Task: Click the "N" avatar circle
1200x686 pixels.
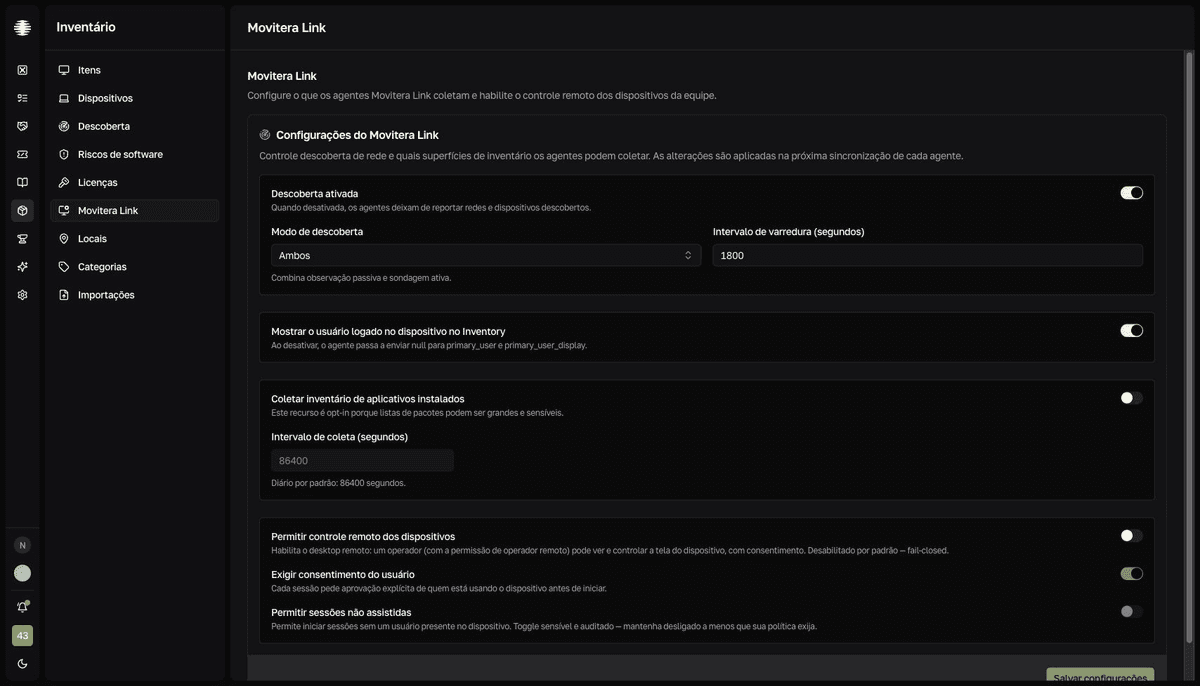Action: (x=22, y=545)
